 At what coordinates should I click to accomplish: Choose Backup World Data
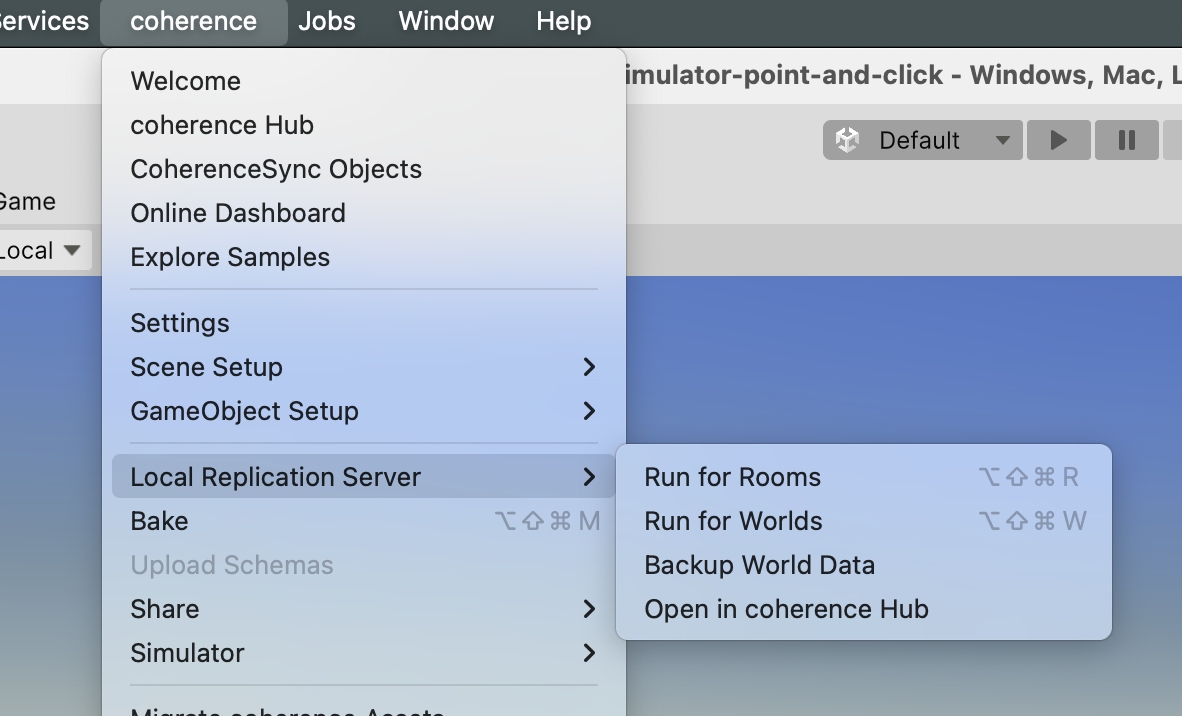pyautogui.click(x=760, y=565)
